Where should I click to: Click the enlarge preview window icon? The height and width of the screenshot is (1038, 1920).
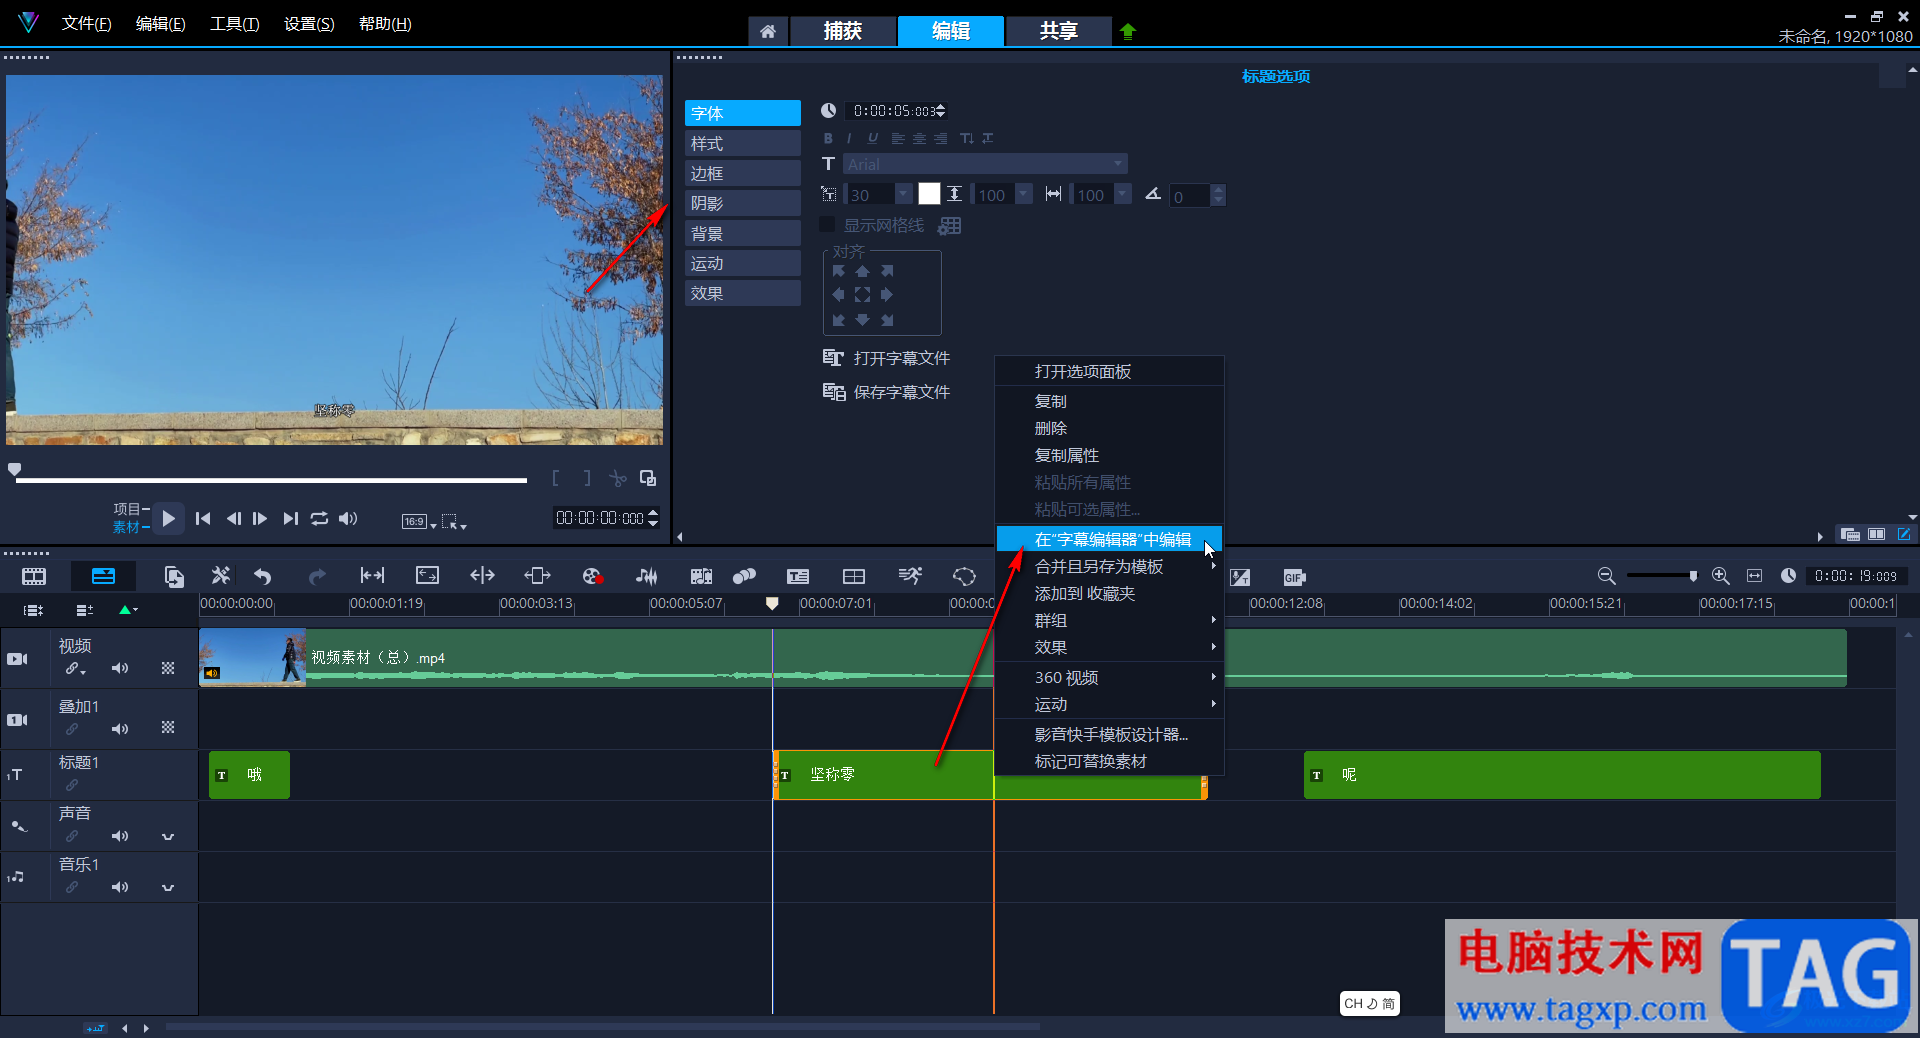pyautogui.click(x=648, y=478)
